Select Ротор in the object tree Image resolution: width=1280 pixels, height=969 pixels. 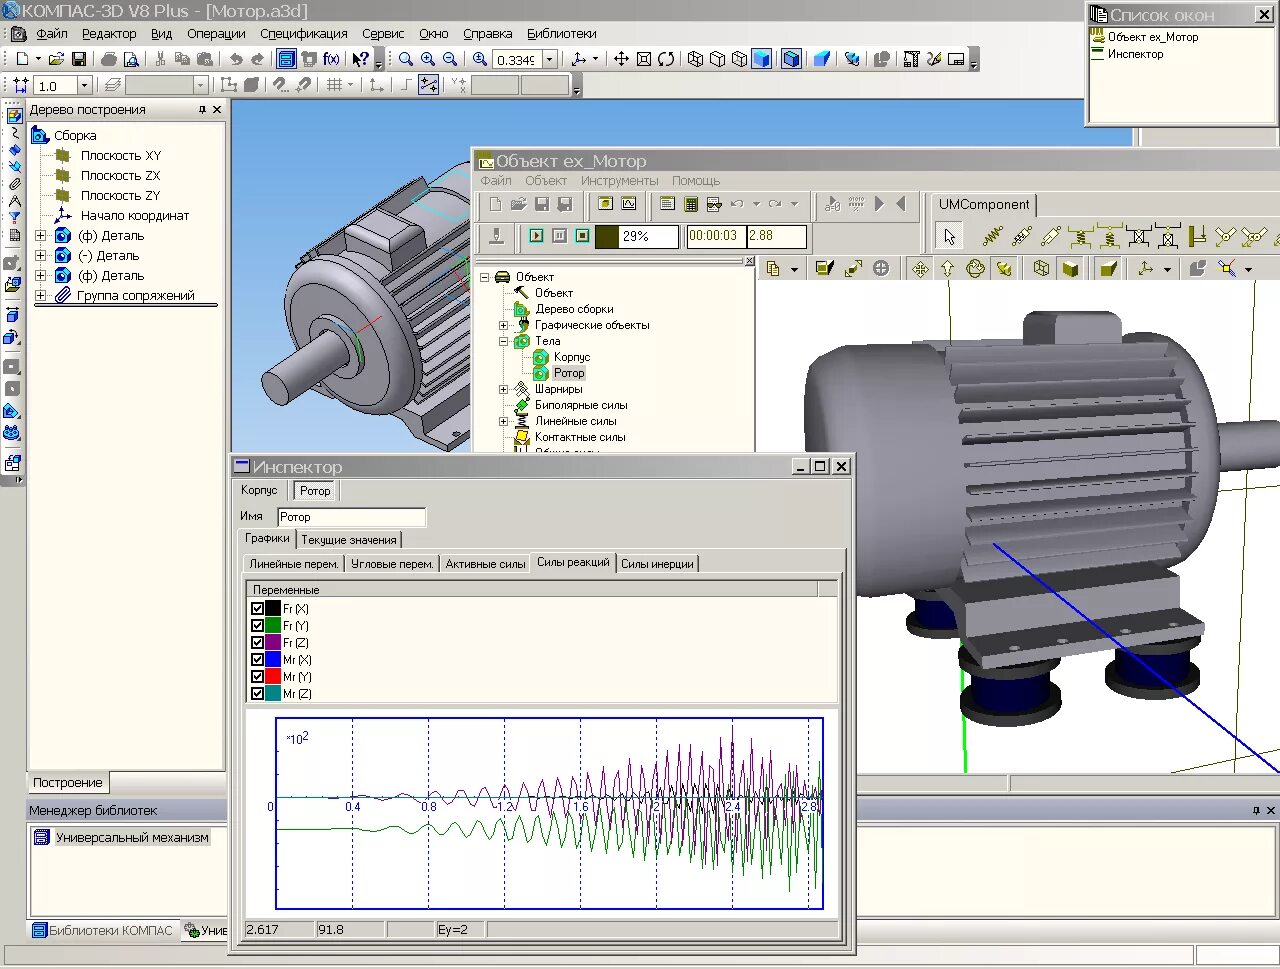(569, 373)
